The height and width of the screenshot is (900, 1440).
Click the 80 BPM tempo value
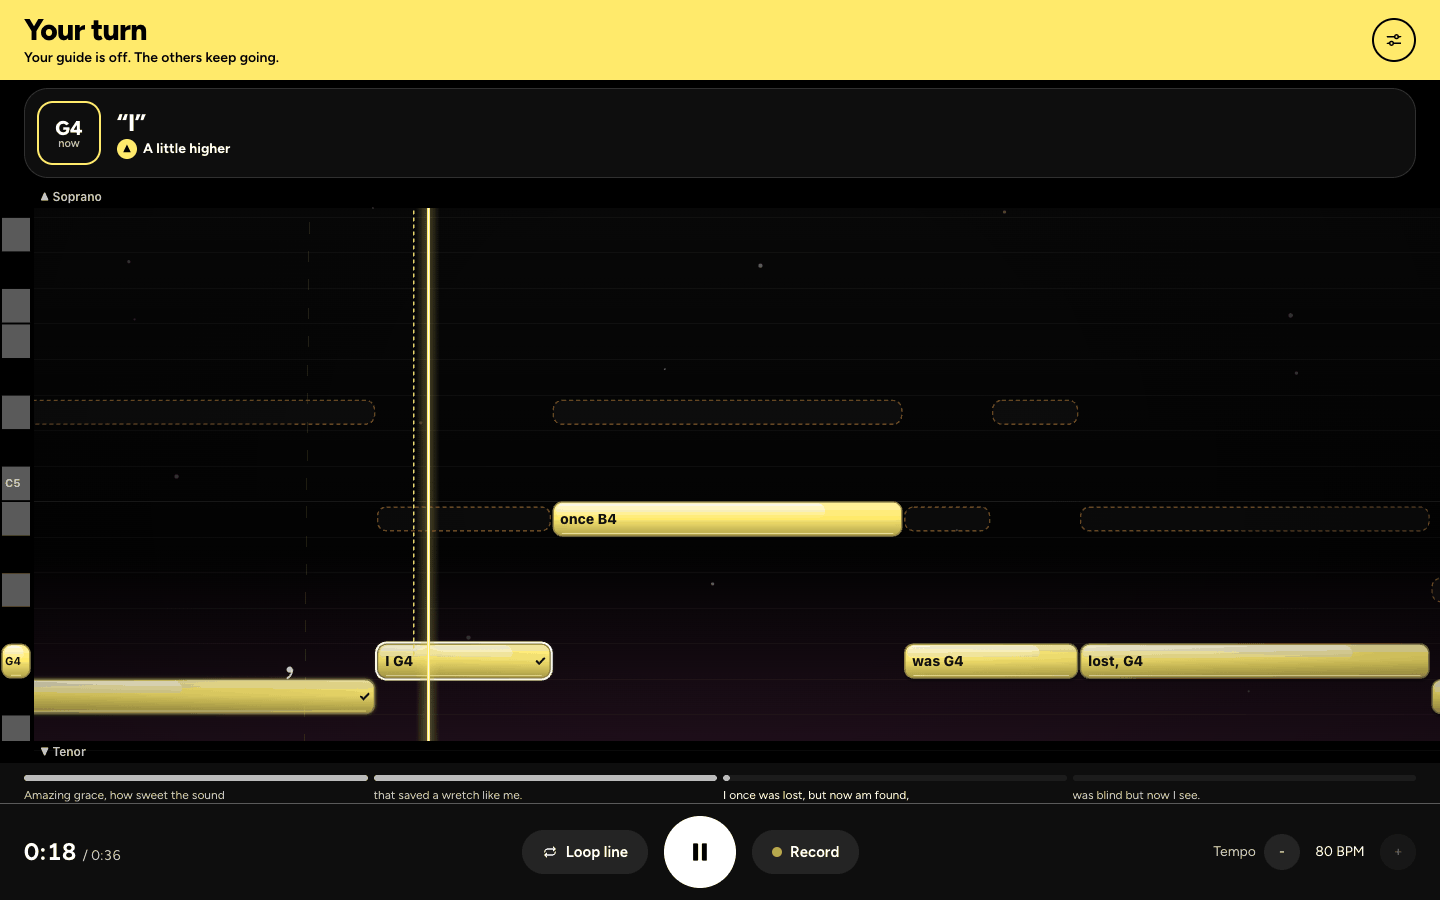(x=1340, y=852)
